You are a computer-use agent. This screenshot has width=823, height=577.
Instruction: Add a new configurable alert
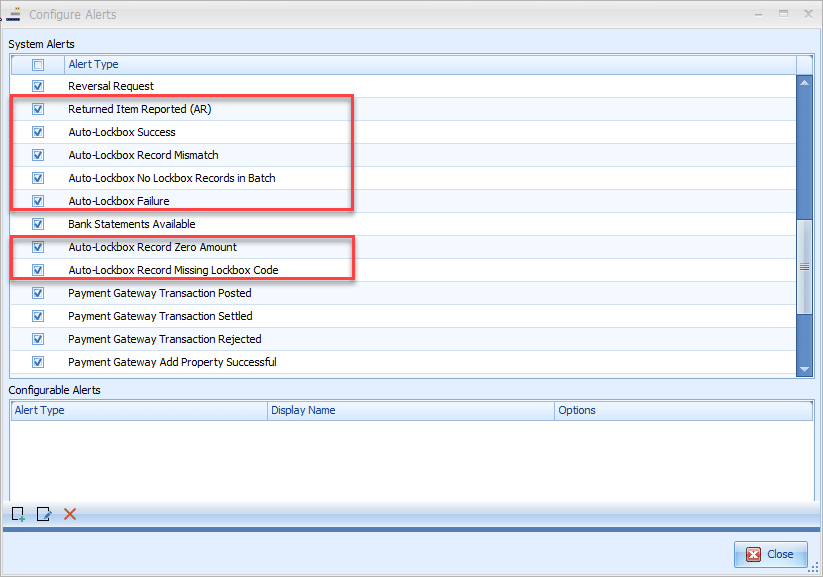[18, 514]
